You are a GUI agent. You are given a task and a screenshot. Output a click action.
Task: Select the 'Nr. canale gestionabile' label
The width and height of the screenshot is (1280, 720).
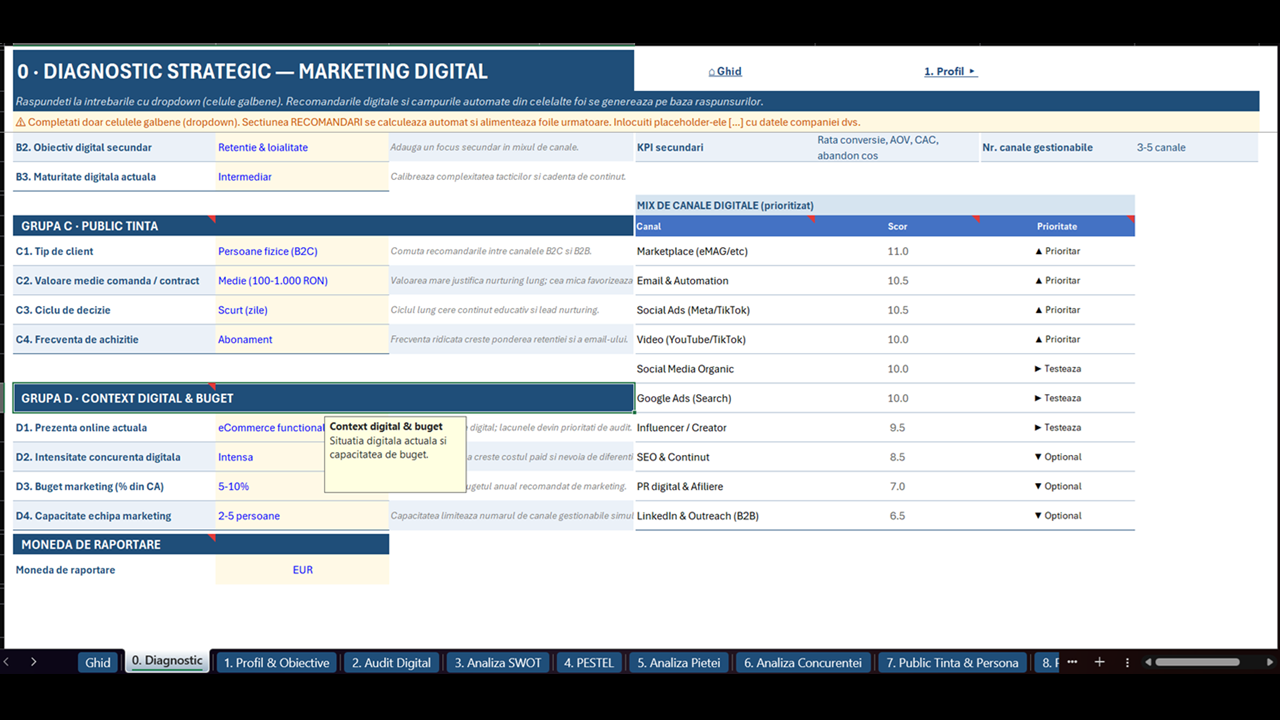(1056, 147)
